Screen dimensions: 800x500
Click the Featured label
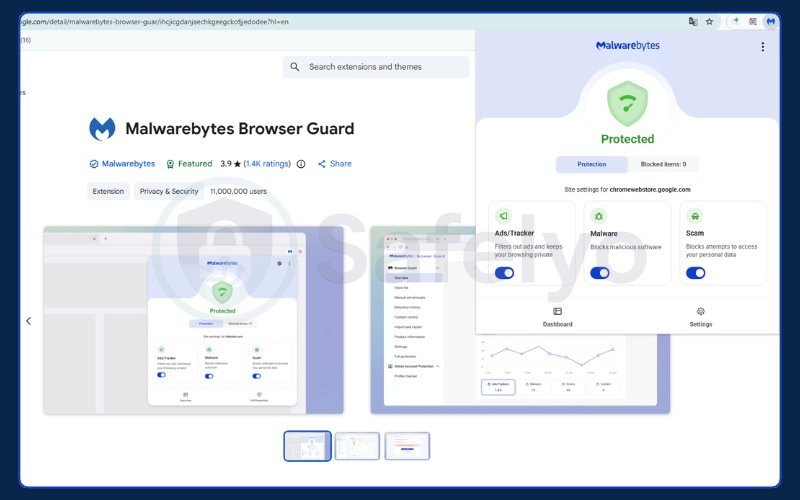[195, 164]
